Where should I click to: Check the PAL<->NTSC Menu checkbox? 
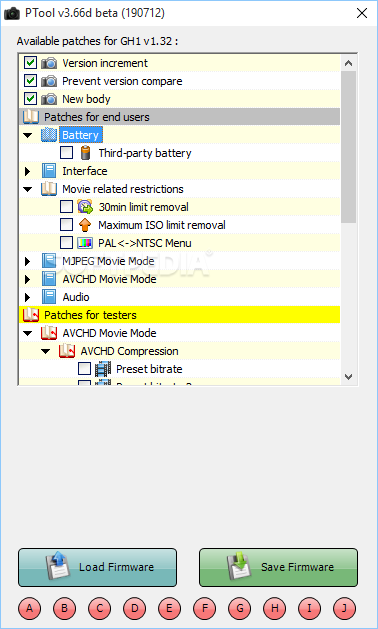point(67,243)
